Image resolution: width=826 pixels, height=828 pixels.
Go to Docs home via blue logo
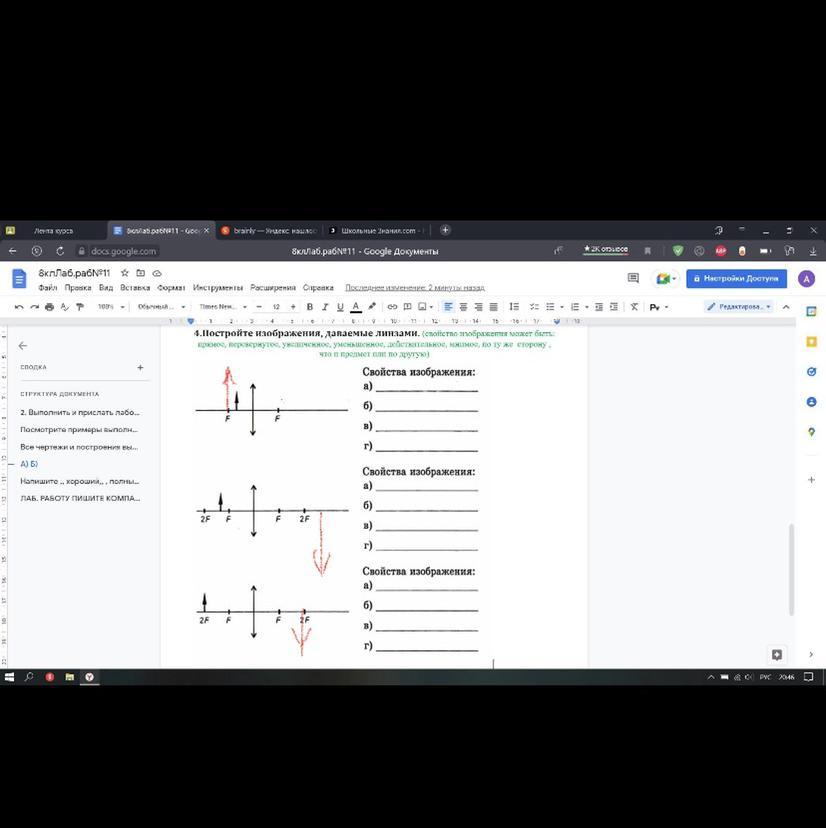(x=19, y=279)
